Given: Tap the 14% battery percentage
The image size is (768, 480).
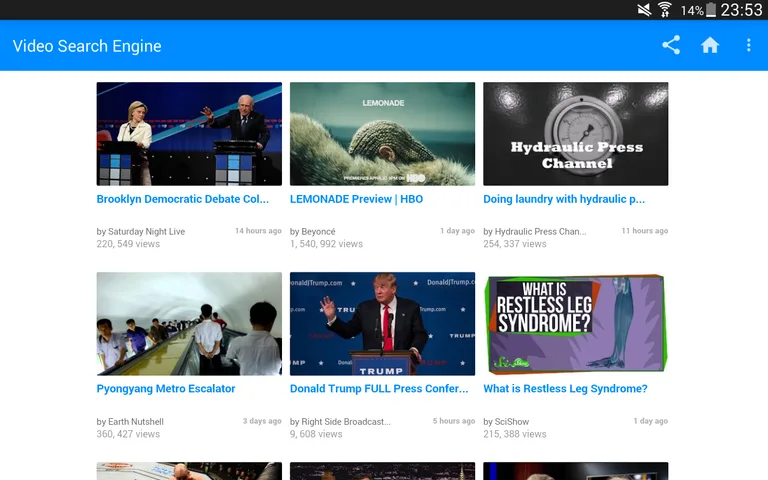Looking at the screenshot, I should 692,10.
